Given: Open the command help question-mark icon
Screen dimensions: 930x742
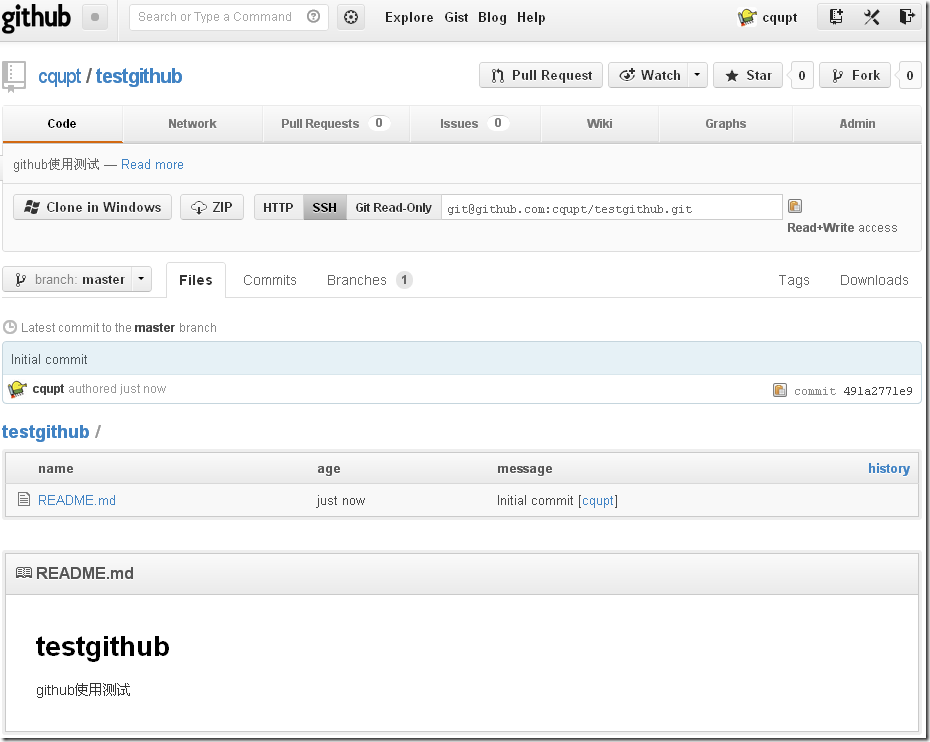Looking at the screenshot, I should point(313,17).
